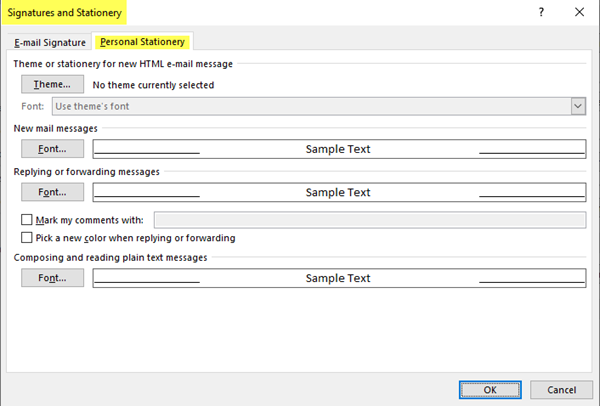Click the replying or forwarding Sample Text preview
Viewport: 600px width, 406px height.
coord(338,192)
